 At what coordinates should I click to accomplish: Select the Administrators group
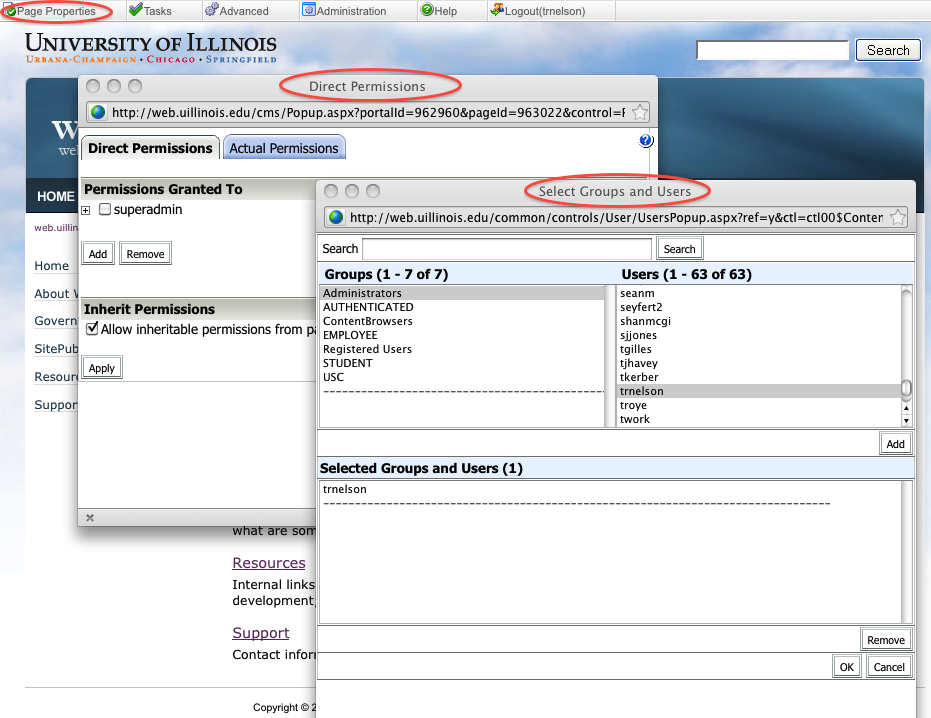pos(462,293)
